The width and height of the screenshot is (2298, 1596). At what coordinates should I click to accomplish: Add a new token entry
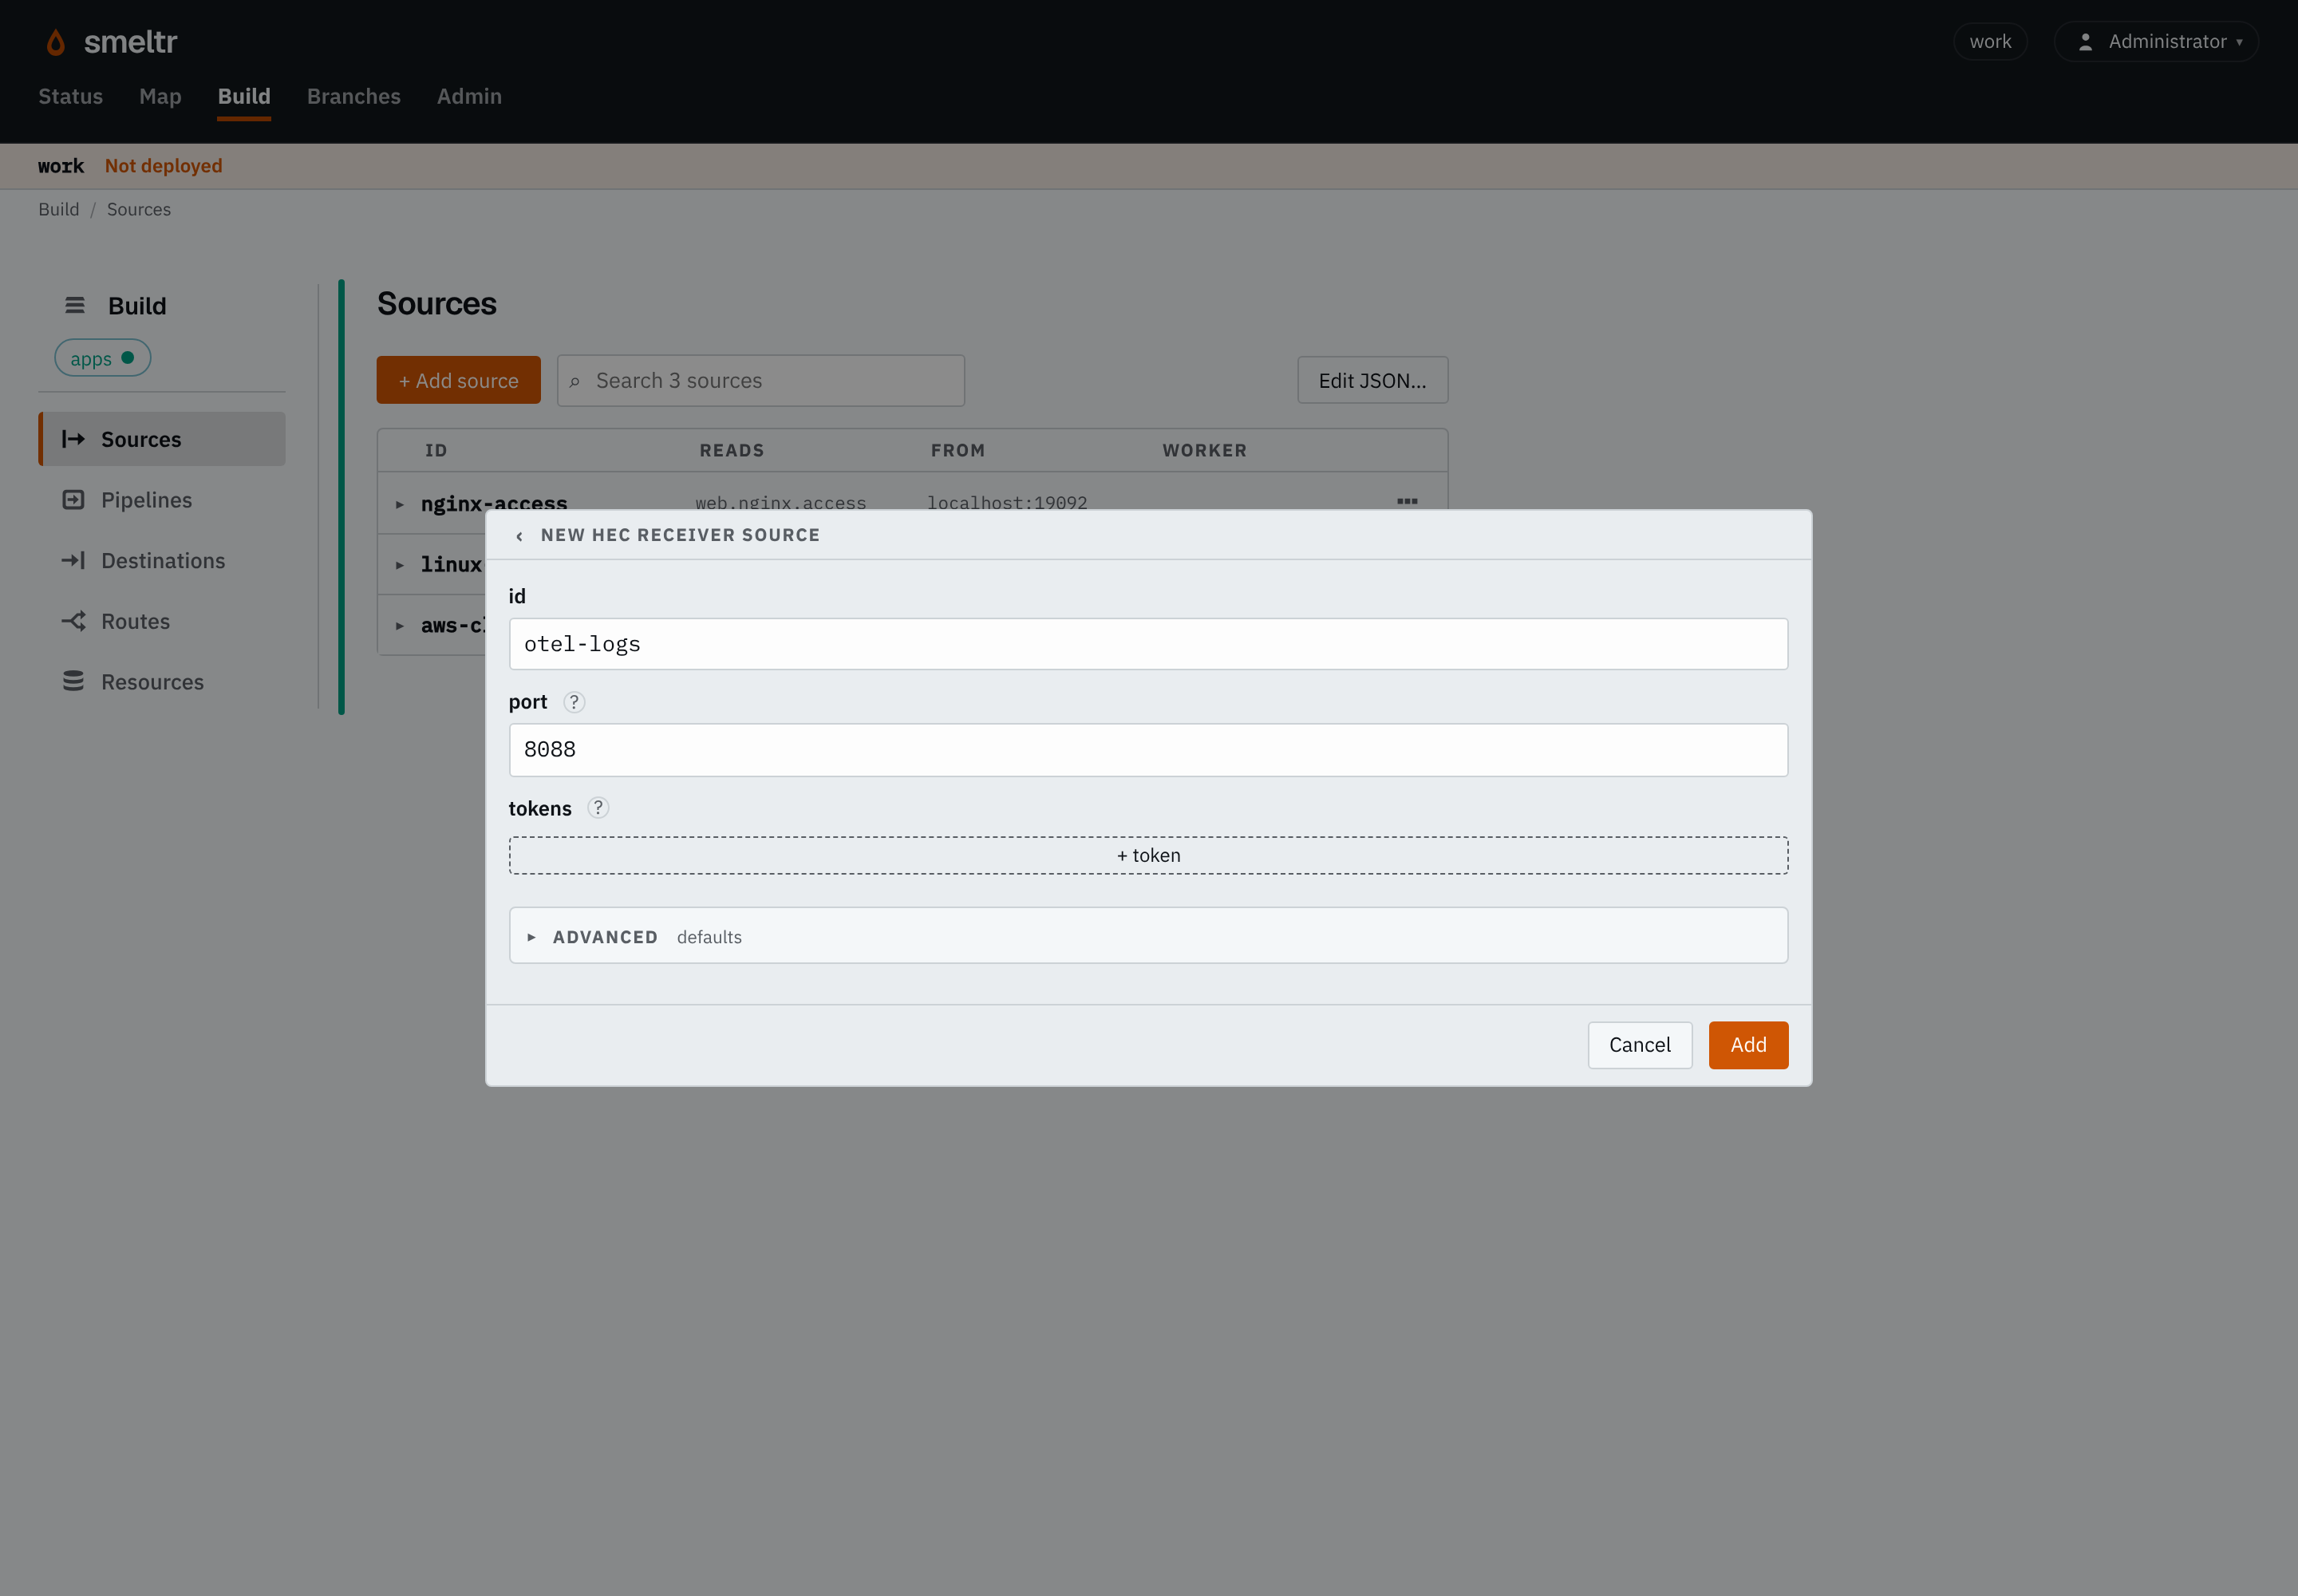click(x=1148, y=856)
